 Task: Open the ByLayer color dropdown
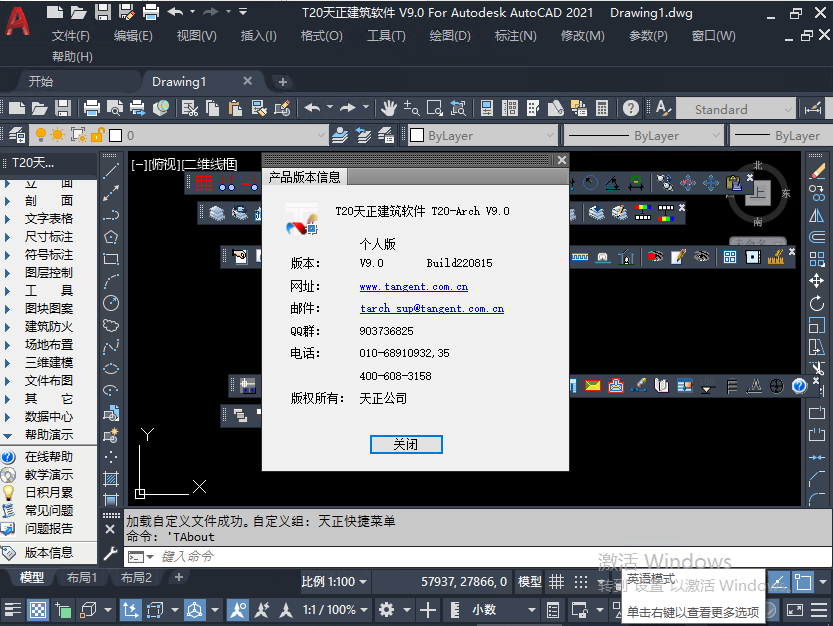482,136
